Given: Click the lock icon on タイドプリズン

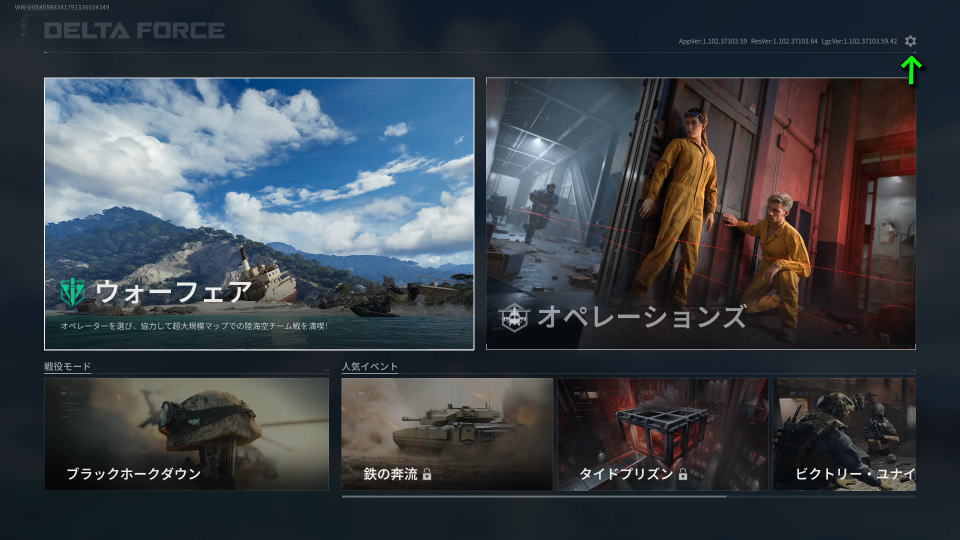Looking at the screenshot, I should tap(683, 474).
